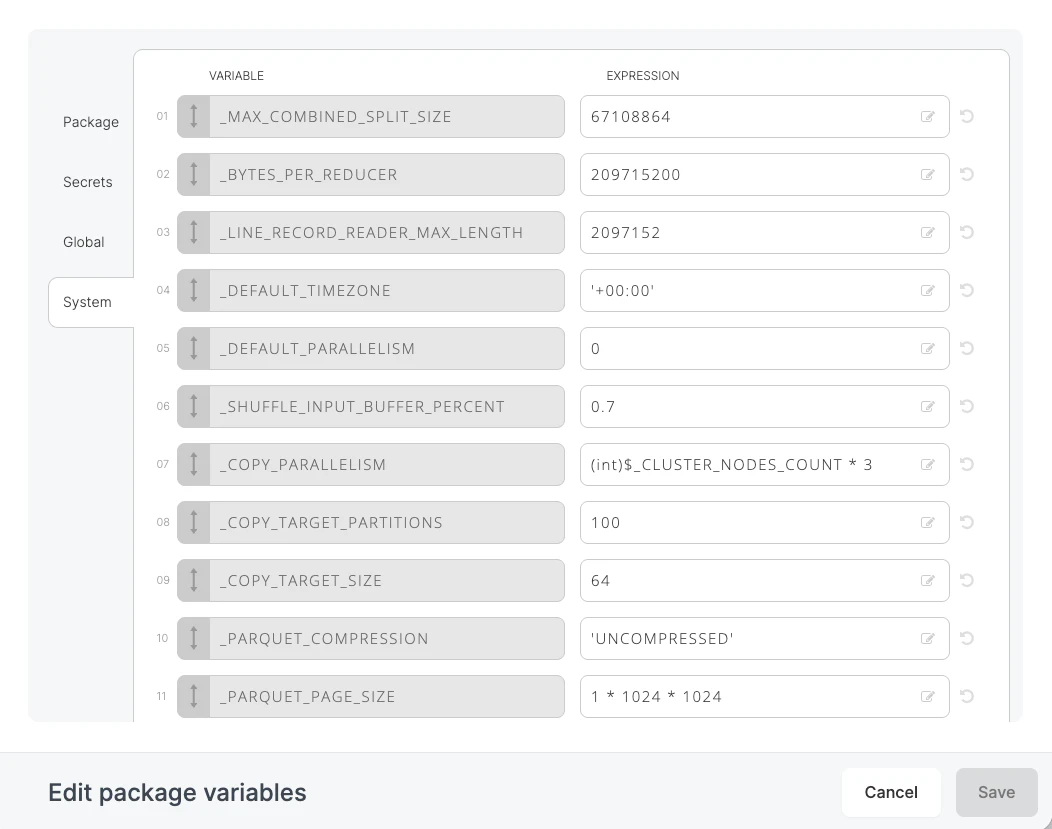
Task: Select the System tab
Action: pos(91,302)
